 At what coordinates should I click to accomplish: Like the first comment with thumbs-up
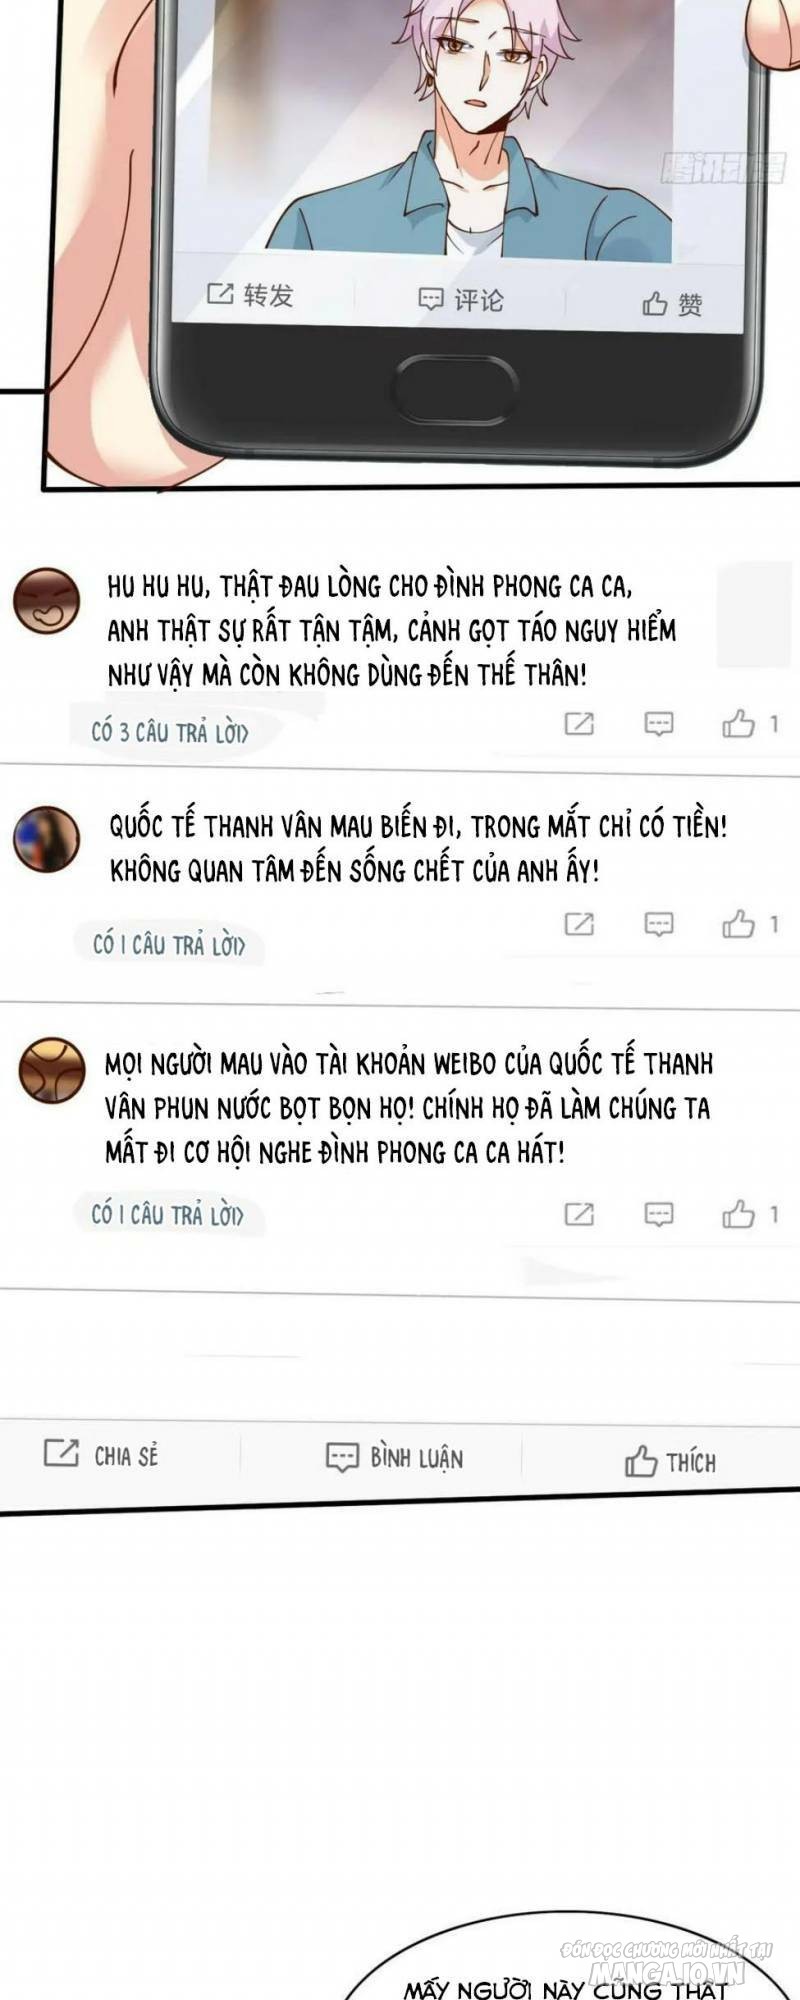pos(739,723)
